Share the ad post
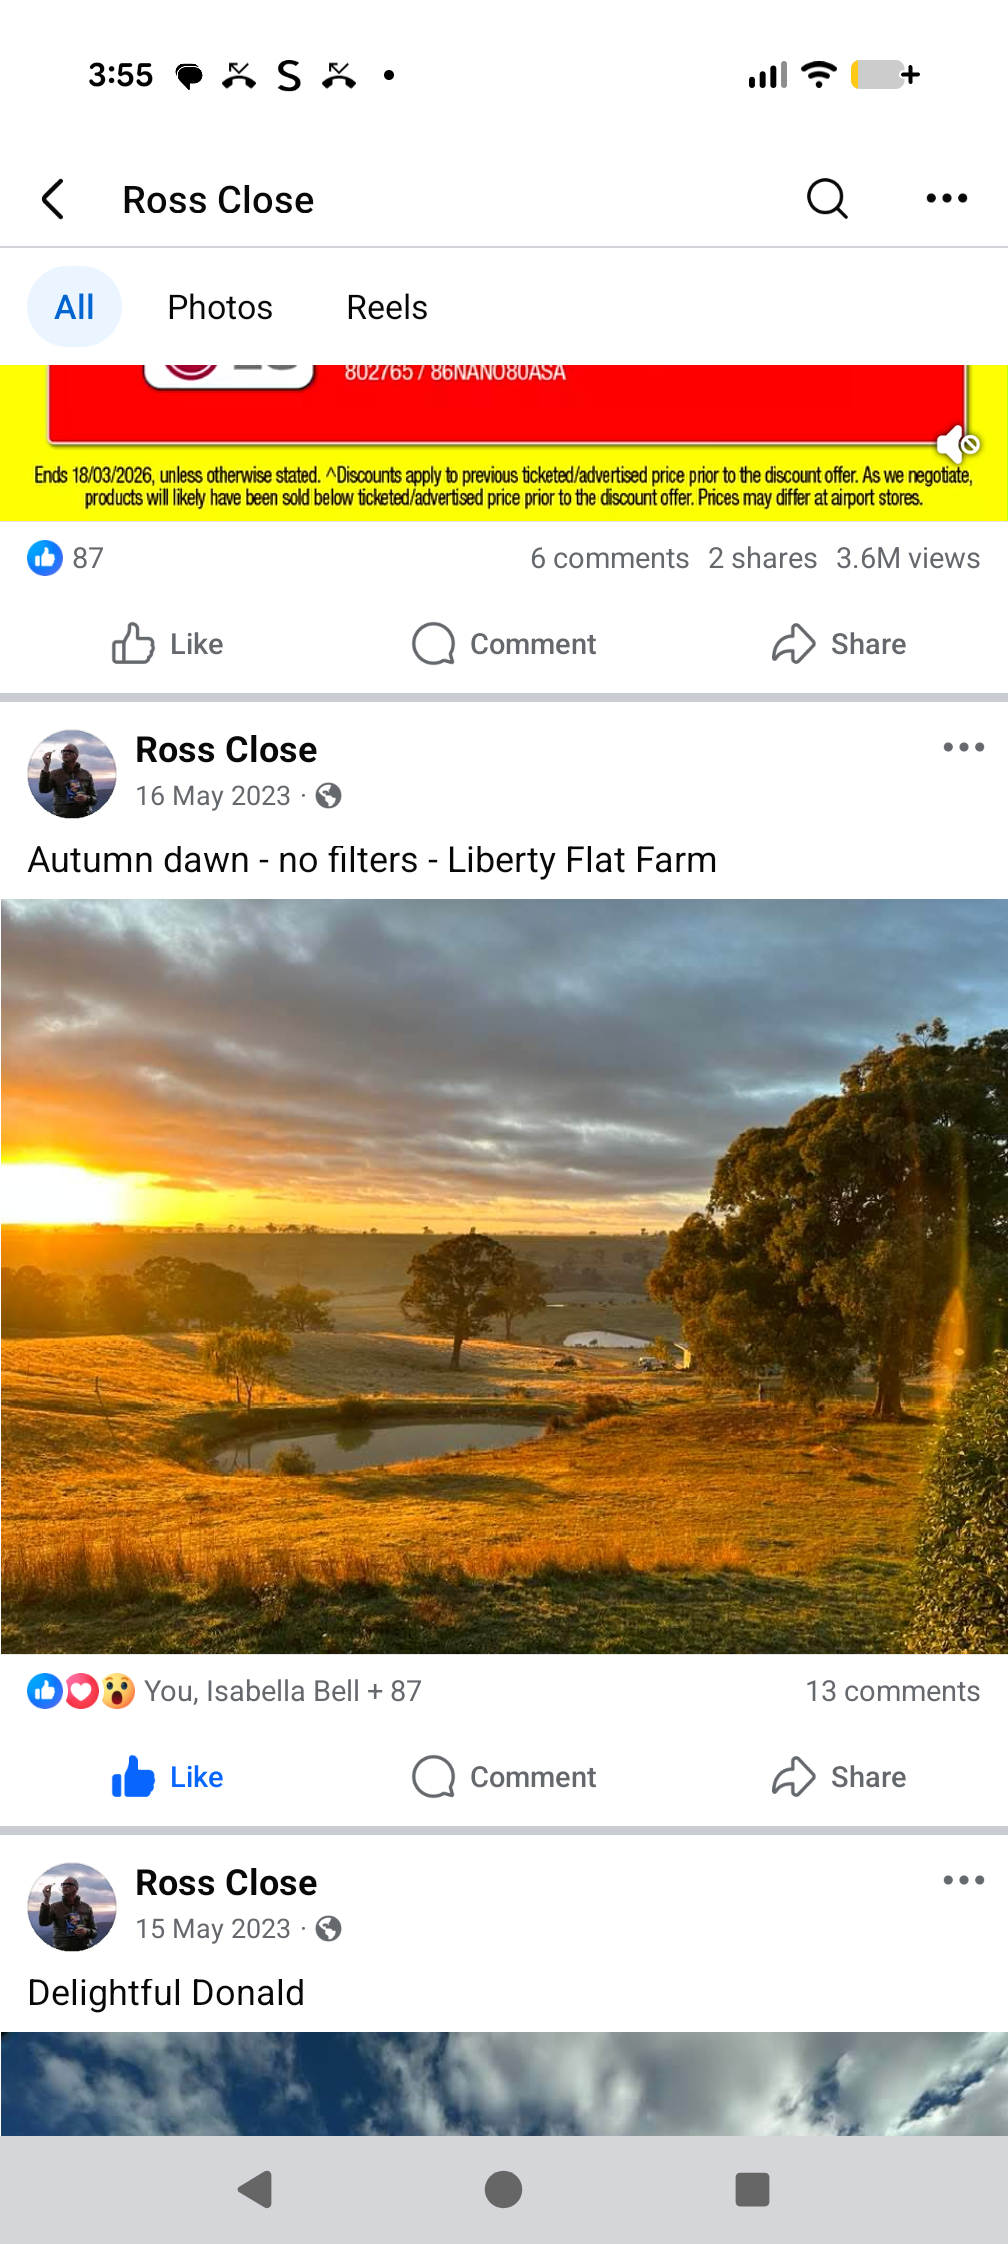Image resolution: width=1008 pixels, height=2244 pixels. click(x=839, y=644)
